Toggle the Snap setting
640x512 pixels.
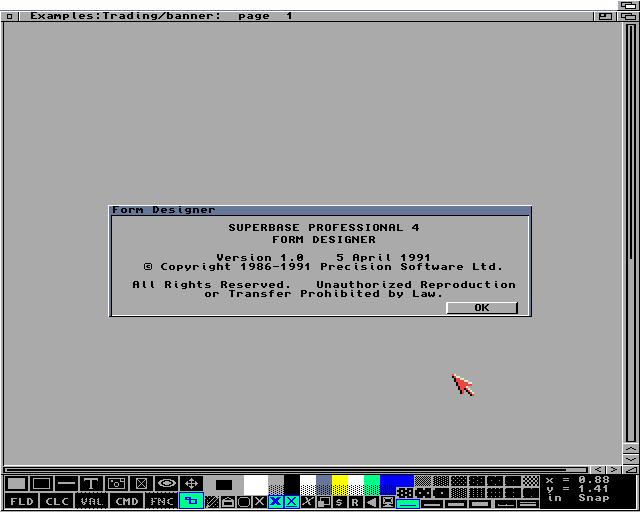coord(594,498)
